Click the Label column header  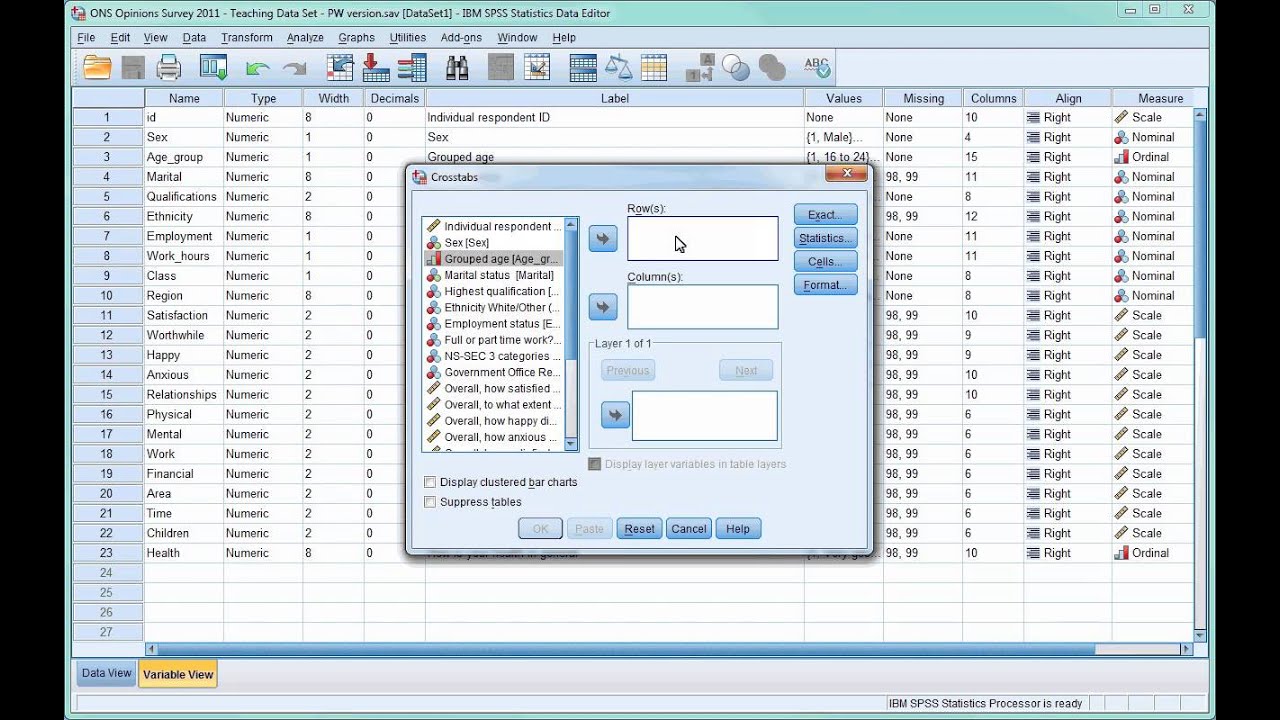coord(614,98)
